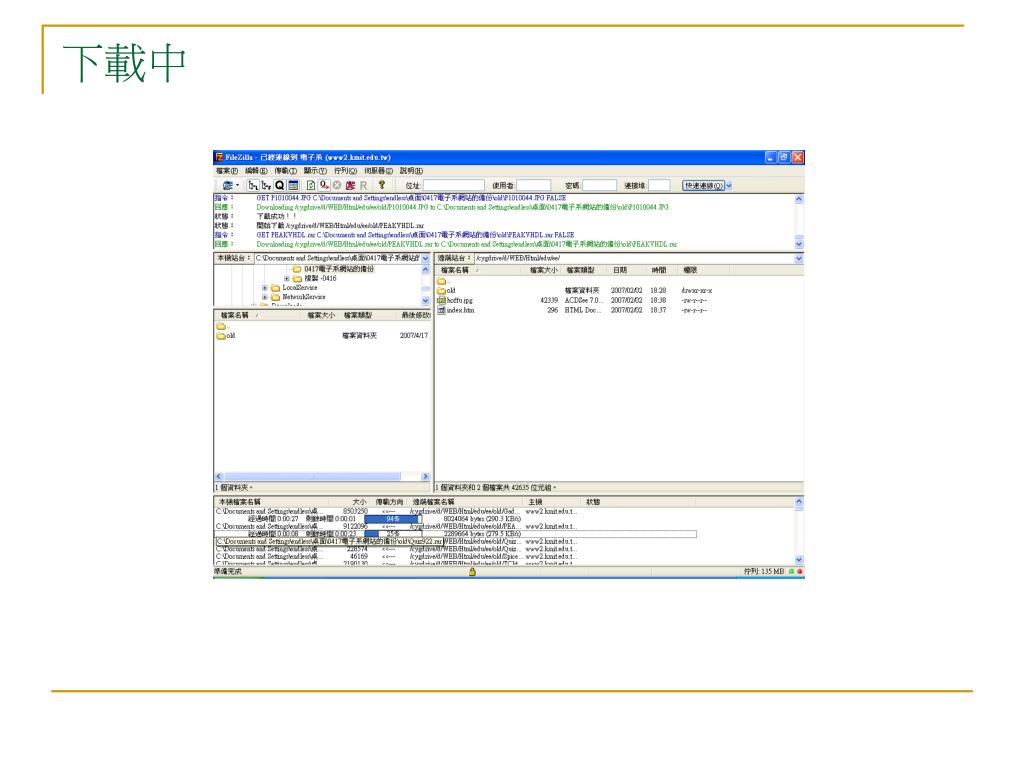Click the 快速連線(Q) button
Screen dimensions: 1024x768
[x=703, y=185]
